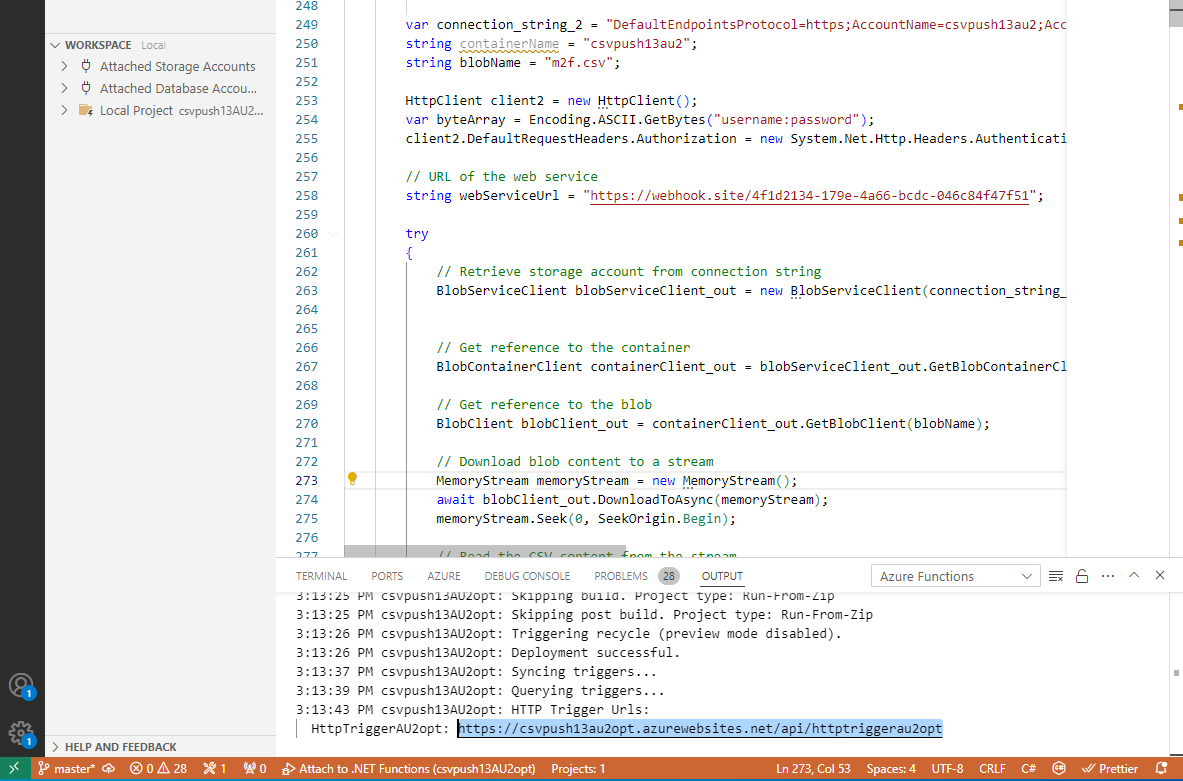
Task: Click Attach to .NET Functions in status bar
Action: [x=409, y=769]
